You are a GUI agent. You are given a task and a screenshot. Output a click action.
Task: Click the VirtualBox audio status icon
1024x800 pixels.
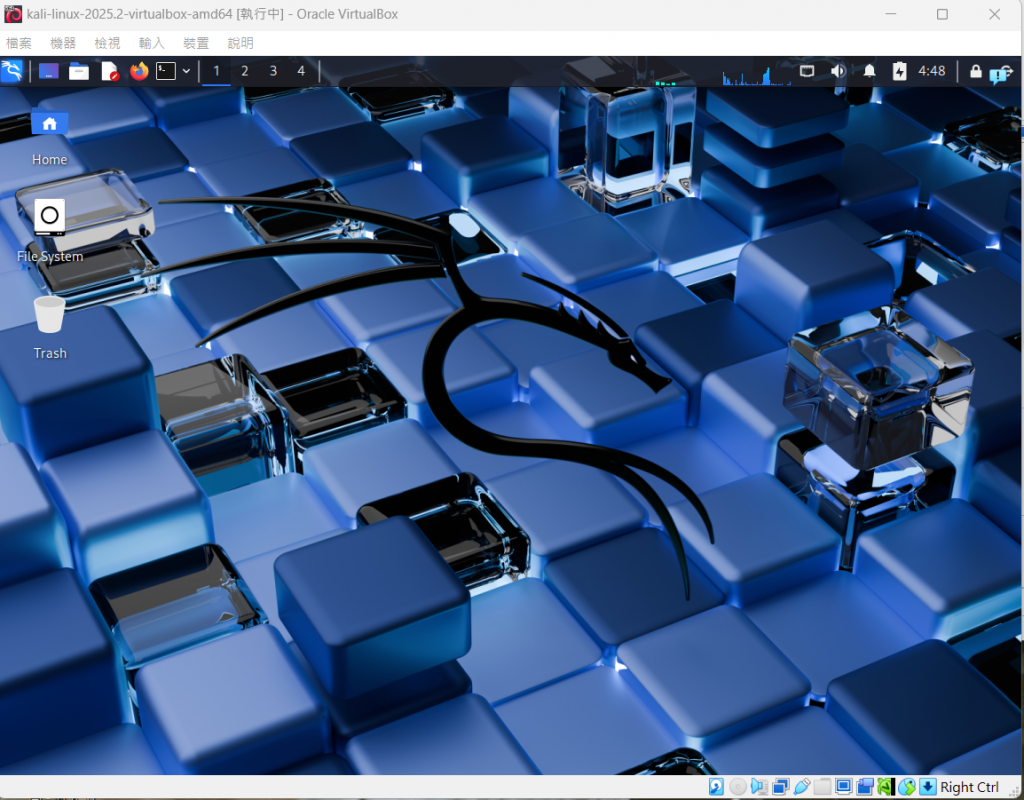pyautogui.click(x=760, y=787)
